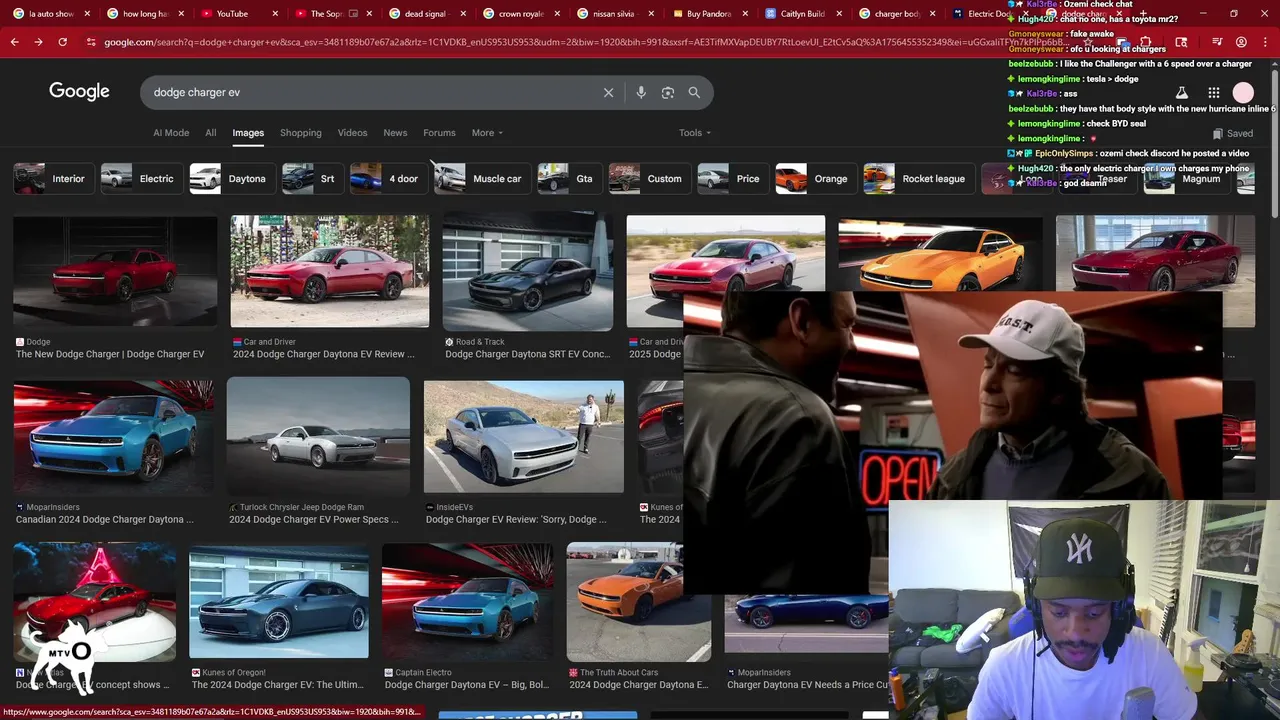Open the Google apps grid icon
This screenshot has width=1280, height=720.
pos(1214,92)
